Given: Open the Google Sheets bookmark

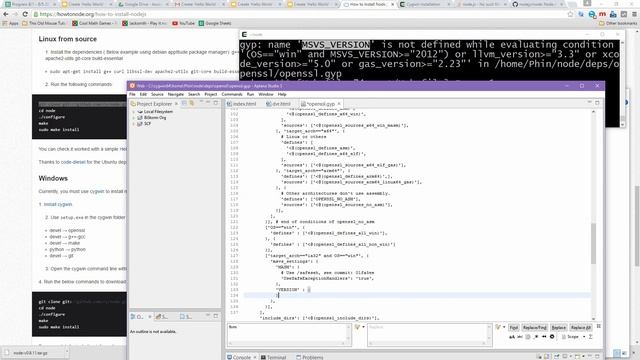Looking at the screenshot, I should point(215,23).
